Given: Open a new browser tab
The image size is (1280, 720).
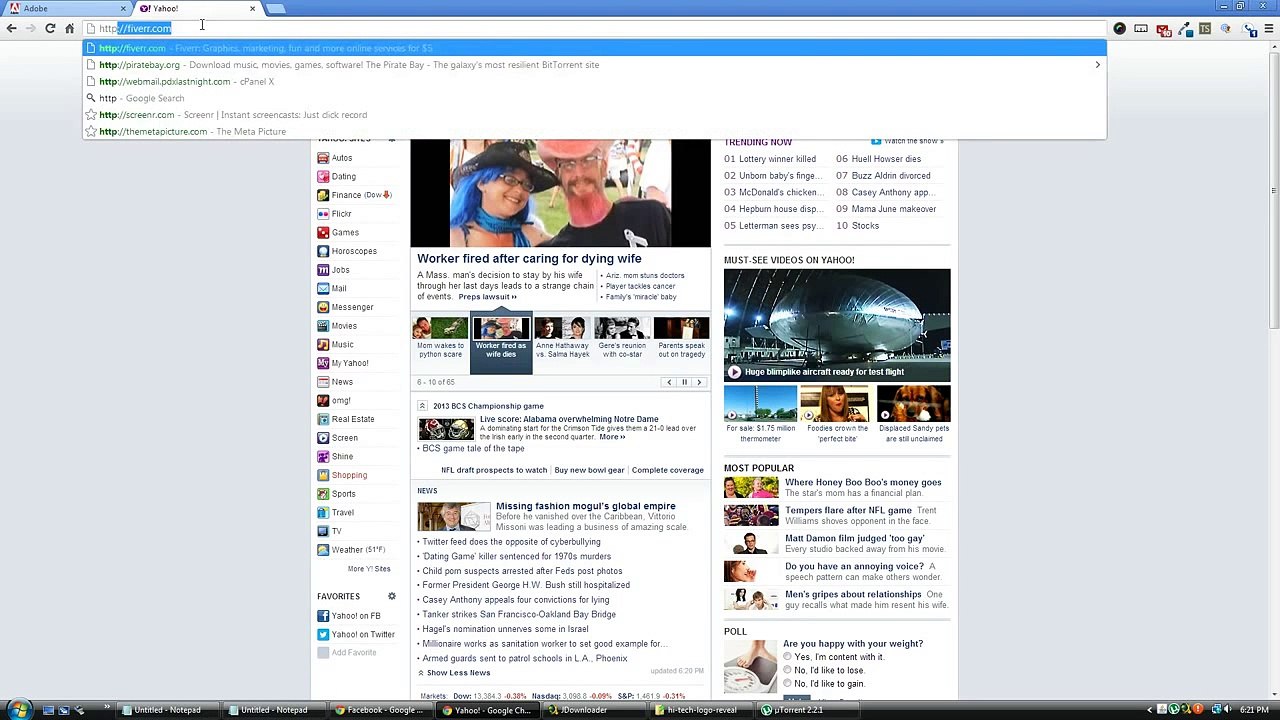Looking at the screenshot, I should pos(276,9).
